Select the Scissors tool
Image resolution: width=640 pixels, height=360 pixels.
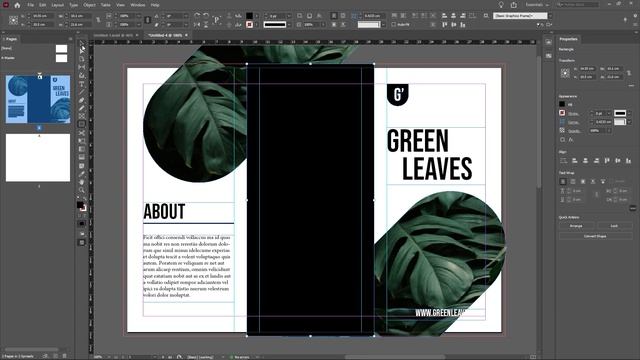pyautogui.click(x=82, y=133)
